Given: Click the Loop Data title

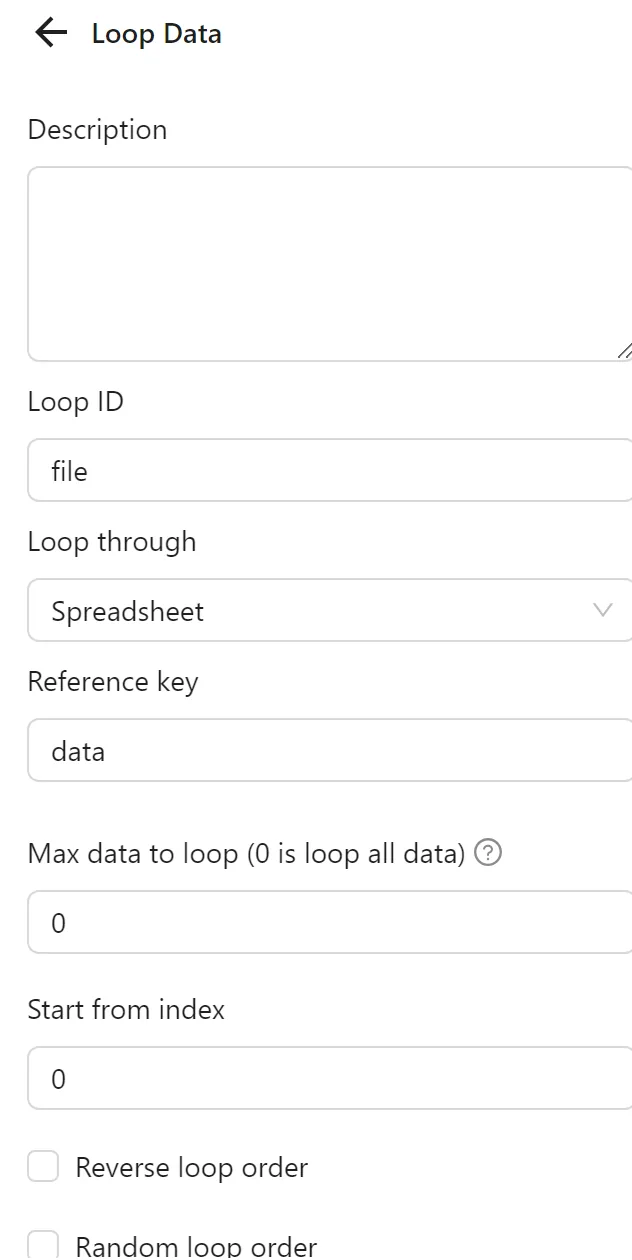Looking at the screenshot, I should coord(156,33).
